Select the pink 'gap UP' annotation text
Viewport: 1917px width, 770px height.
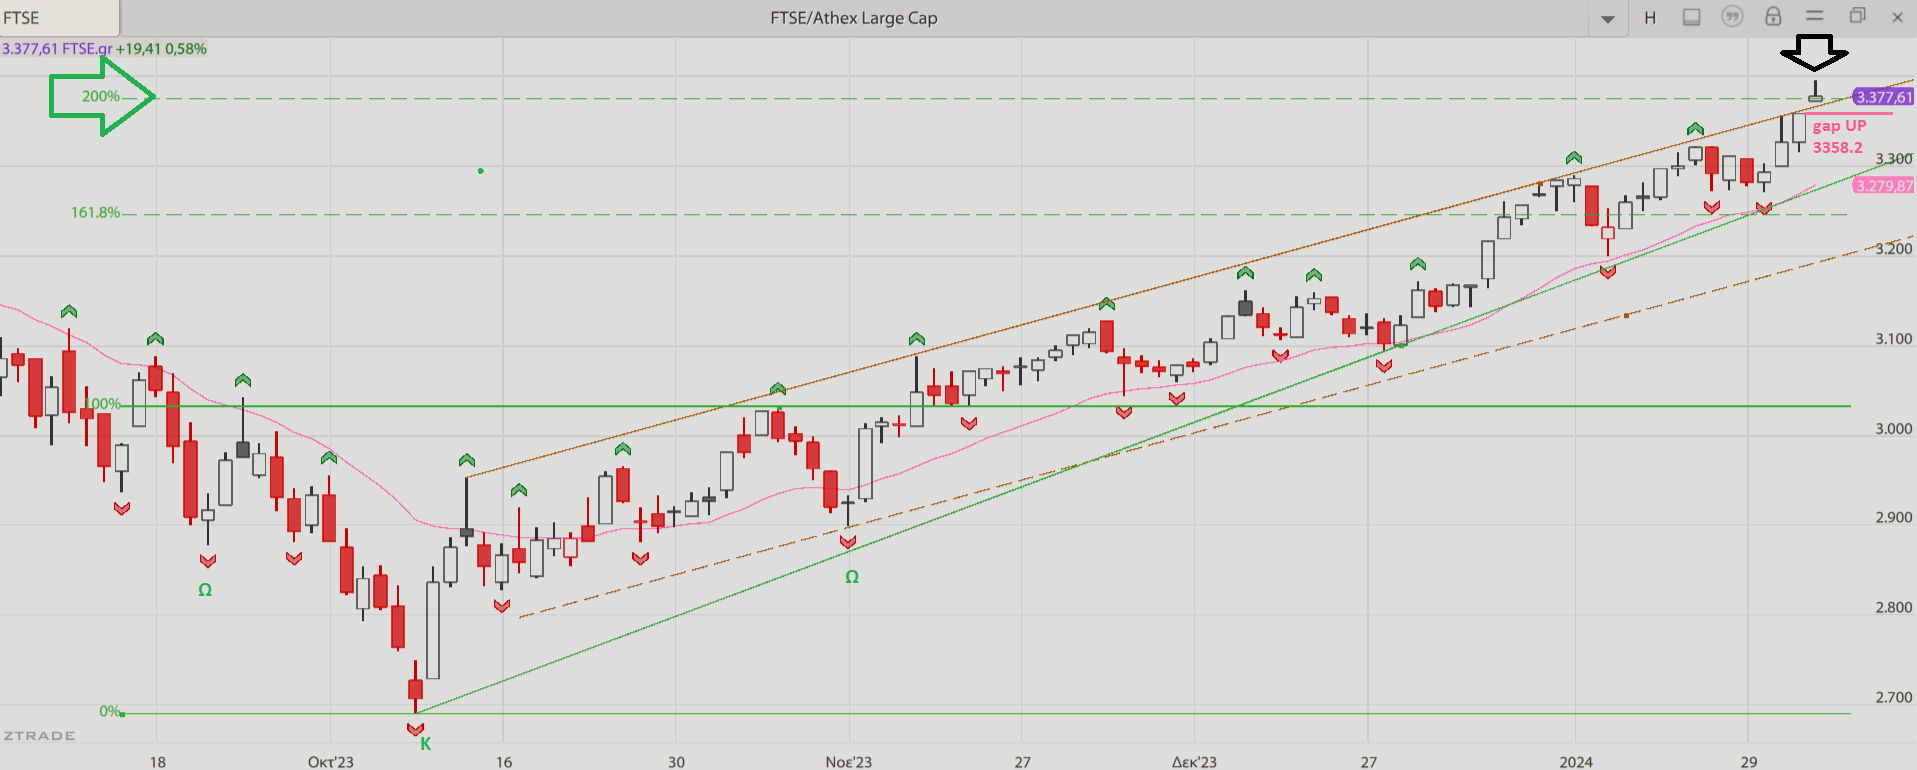pos(1839,126)
